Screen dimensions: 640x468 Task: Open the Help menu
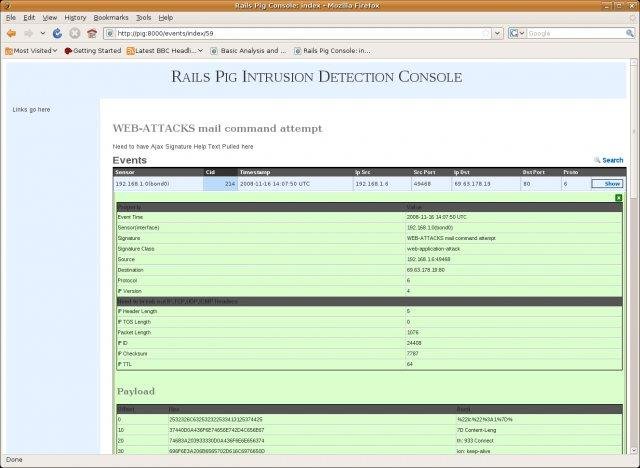pyautogui.click(x=166, y=18)
